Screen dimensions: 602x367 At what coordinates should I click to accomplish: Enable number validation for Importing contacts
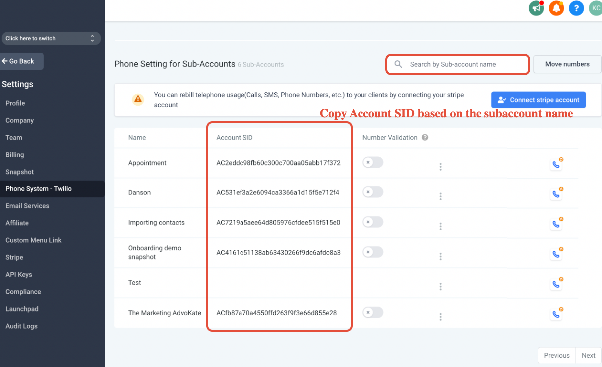coord(372,222)
